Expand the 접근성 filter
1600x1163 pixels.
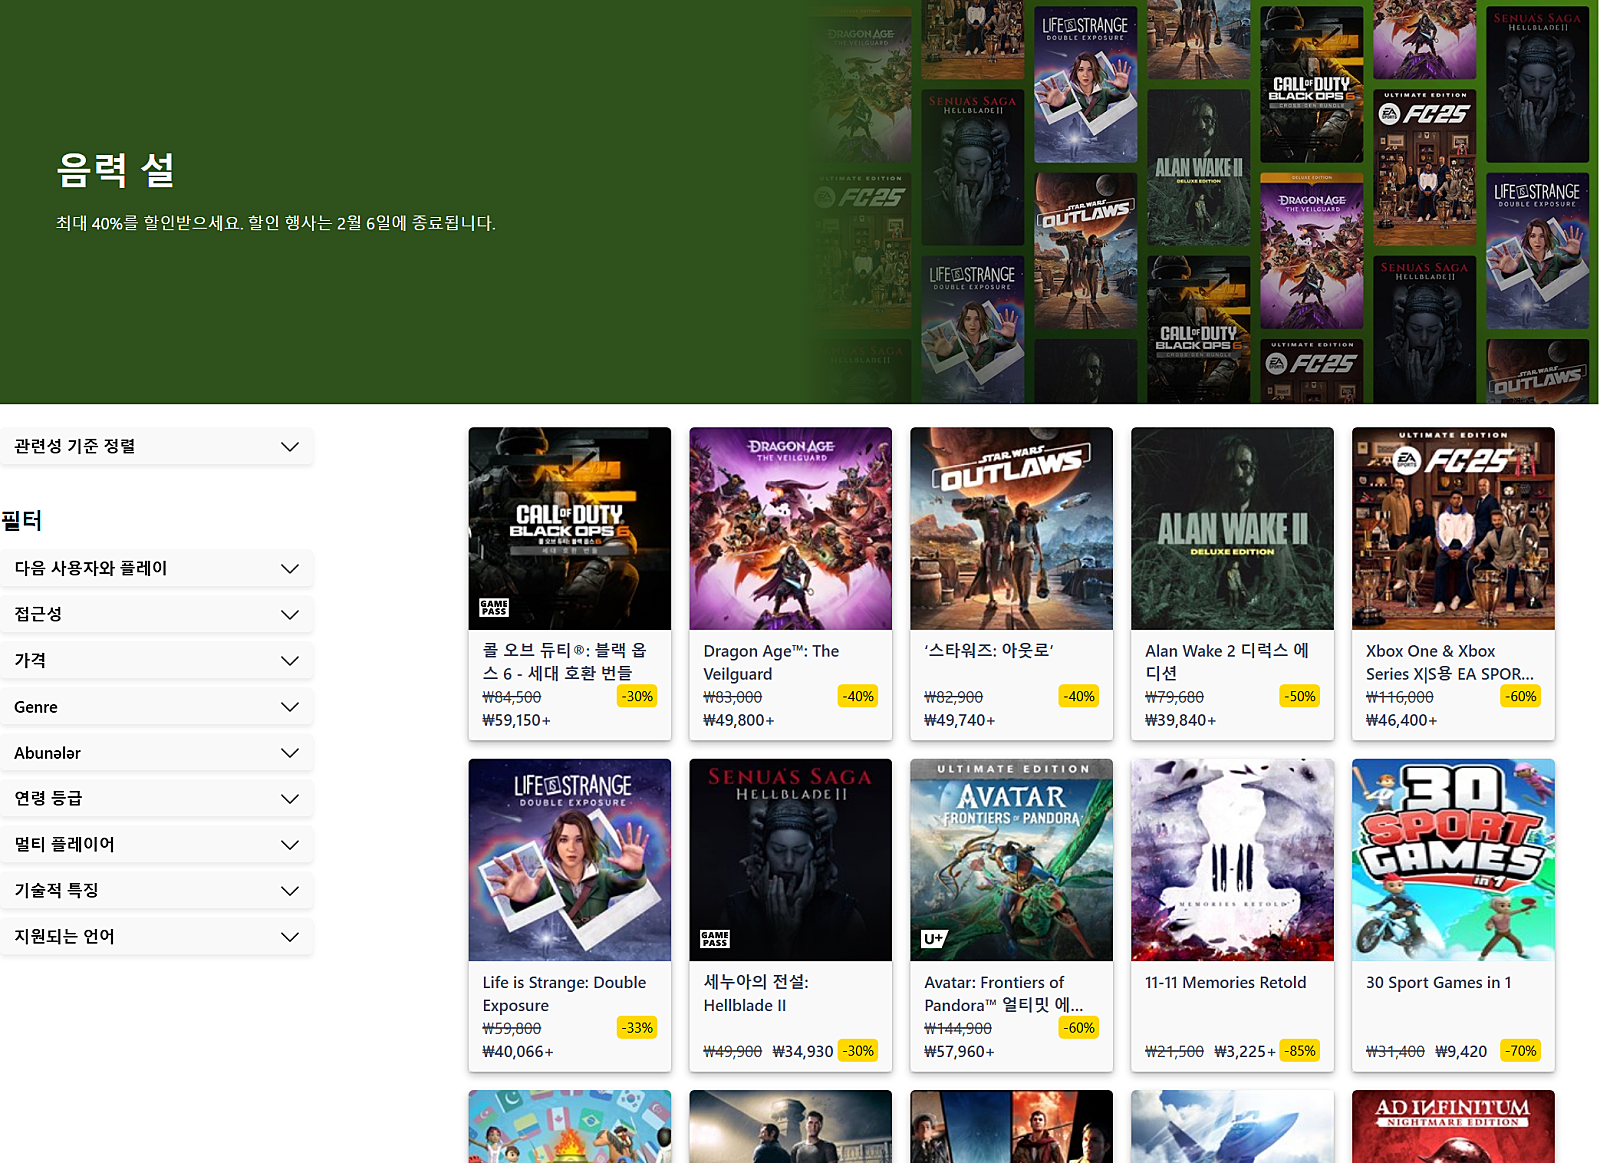157,614
